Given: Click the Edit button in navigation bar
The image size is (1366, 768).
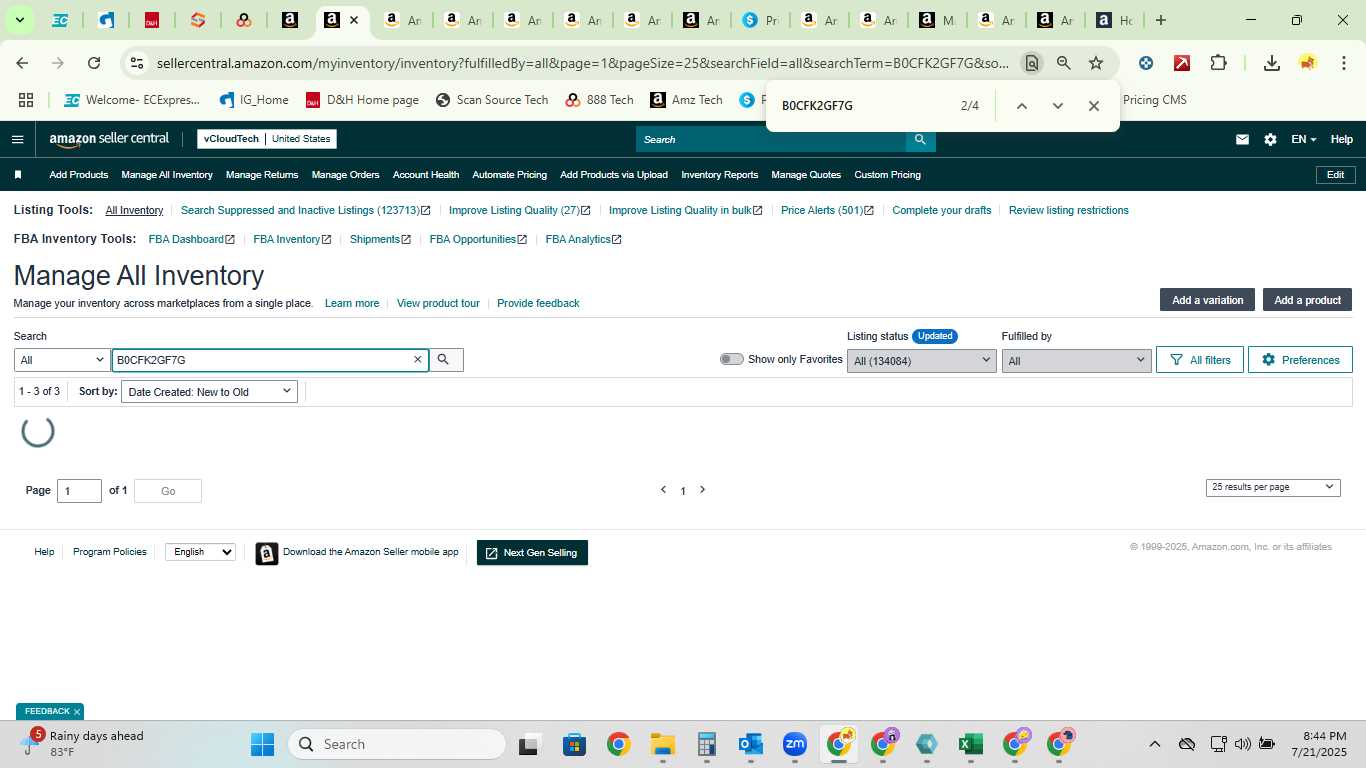Looking at the screenshot, I should (x=1335, y=175).
